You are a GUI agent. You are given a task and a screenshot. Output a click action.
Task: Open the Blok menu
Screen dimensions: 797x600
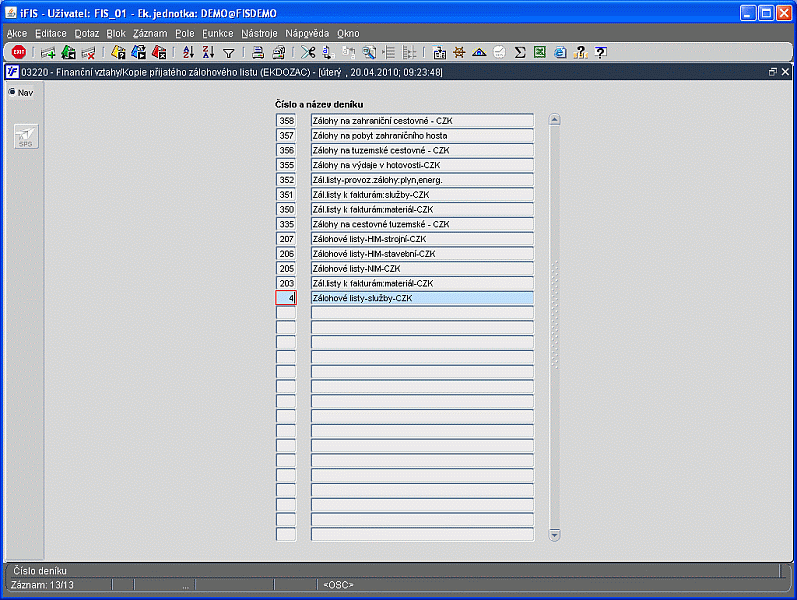point(116,34)
